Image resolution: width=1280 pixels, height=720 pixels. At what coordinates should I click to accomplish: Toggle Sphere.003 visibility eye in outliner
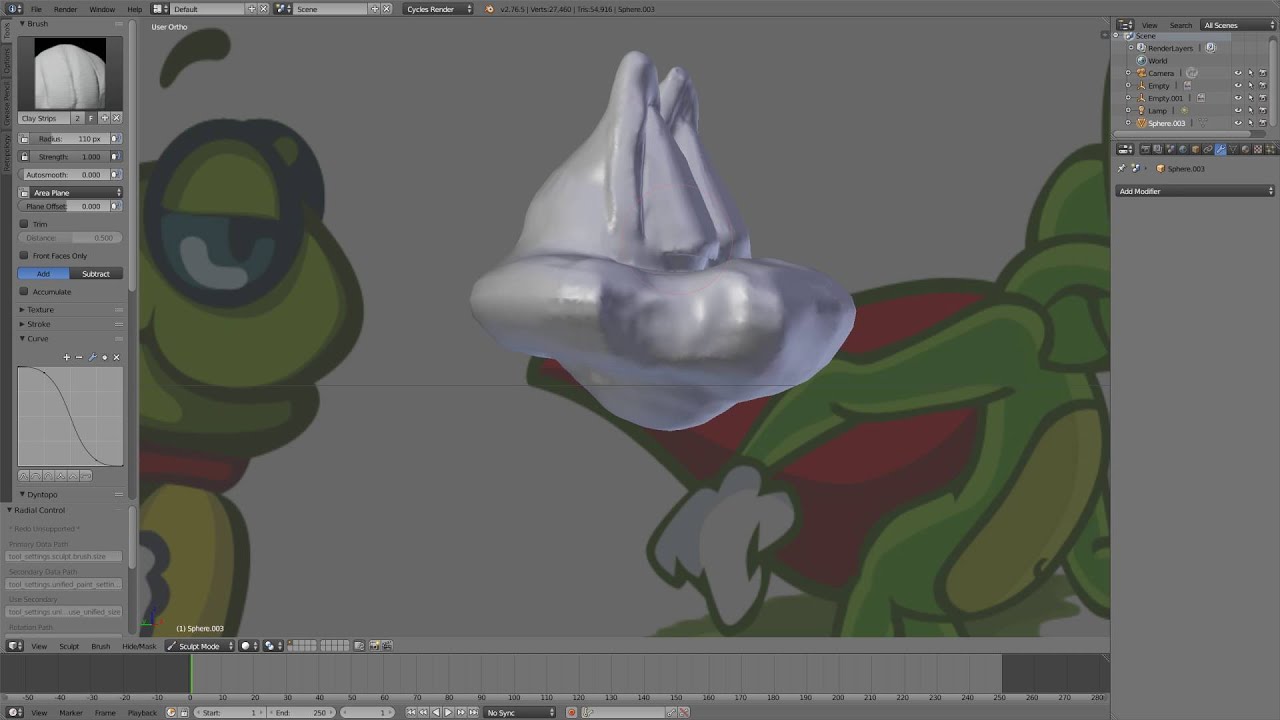point(1238,123)
